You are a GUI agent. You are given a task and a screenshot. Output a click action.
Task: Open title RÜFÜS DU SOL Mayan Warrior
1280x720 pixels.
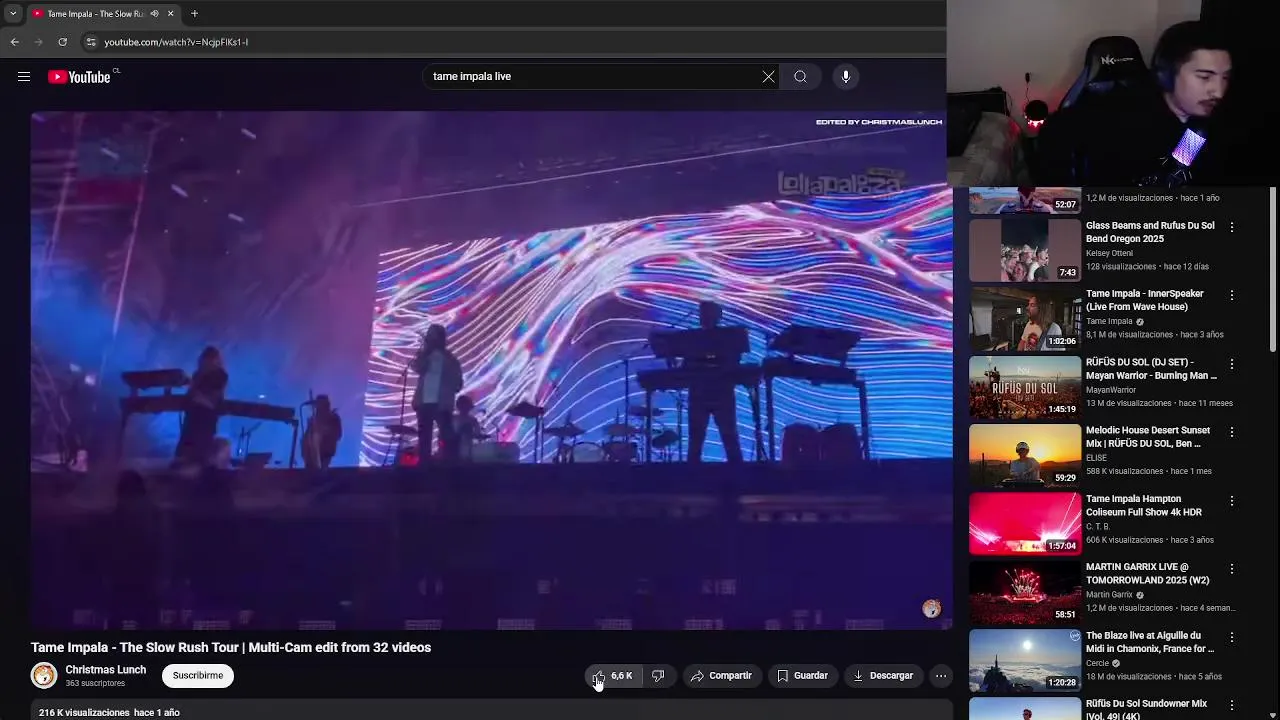(x=1151, y=369)
